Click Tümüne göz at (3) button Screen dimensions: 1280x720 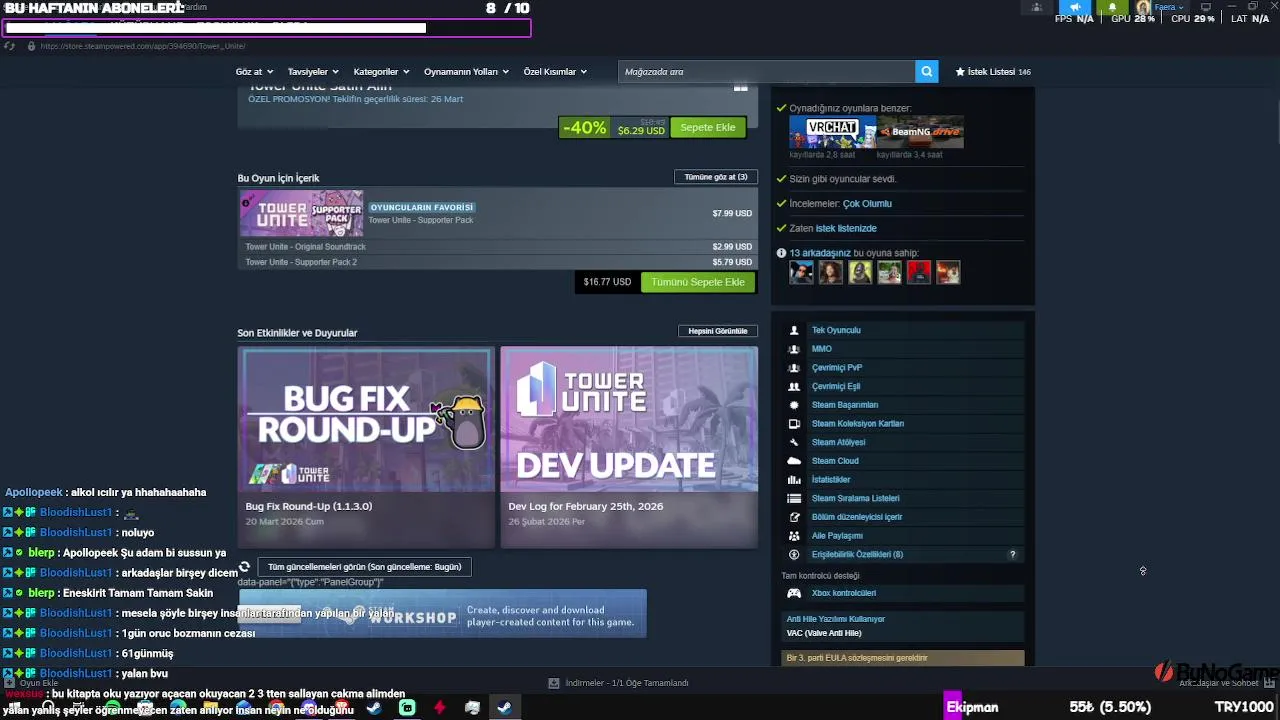point(716,177)
